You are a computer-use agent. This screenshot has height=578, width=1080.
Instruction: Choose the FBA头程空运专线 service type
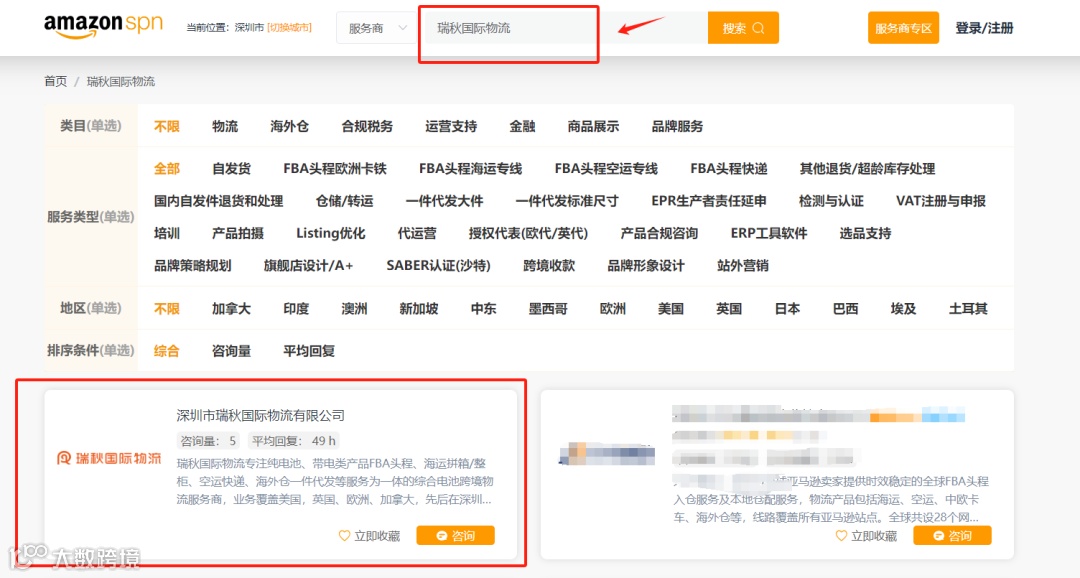606,168
